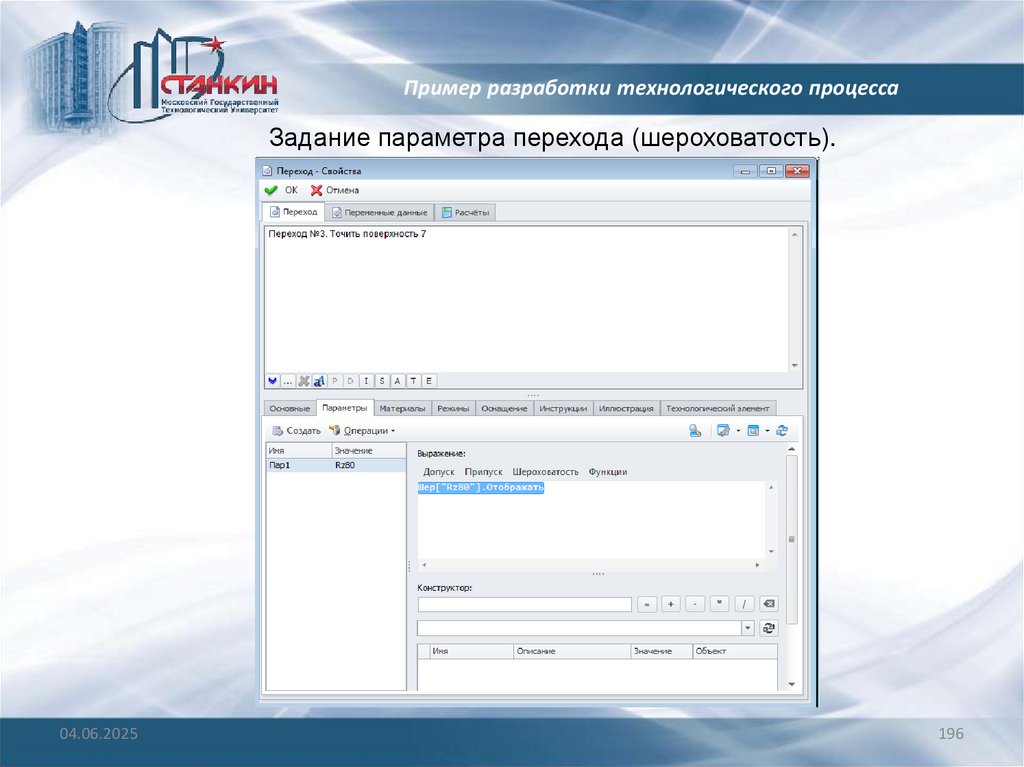This screenshot has width=1024, height=767.
Task: Open the Операции dropdown menu
Action: click(362, 431)
